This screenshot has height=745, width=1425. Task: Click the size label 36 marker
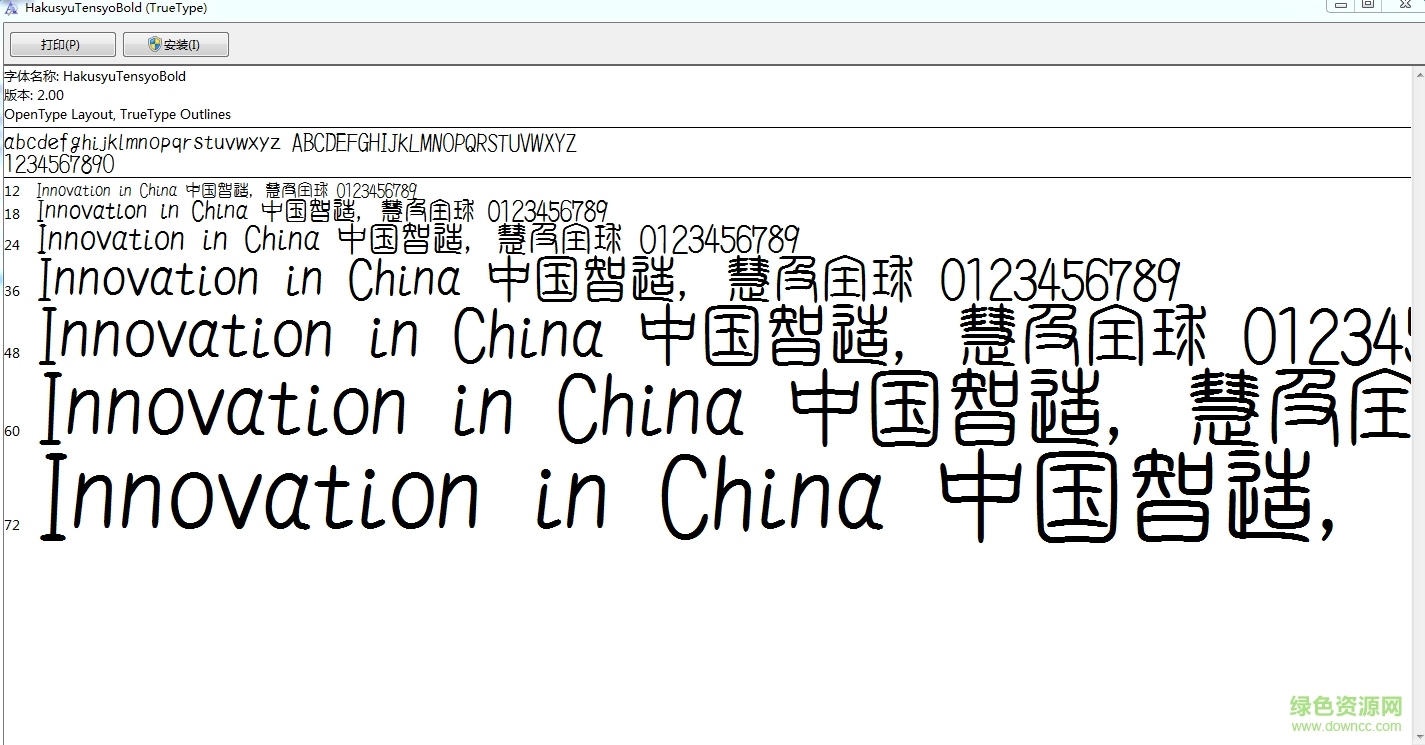coord(12,290)
